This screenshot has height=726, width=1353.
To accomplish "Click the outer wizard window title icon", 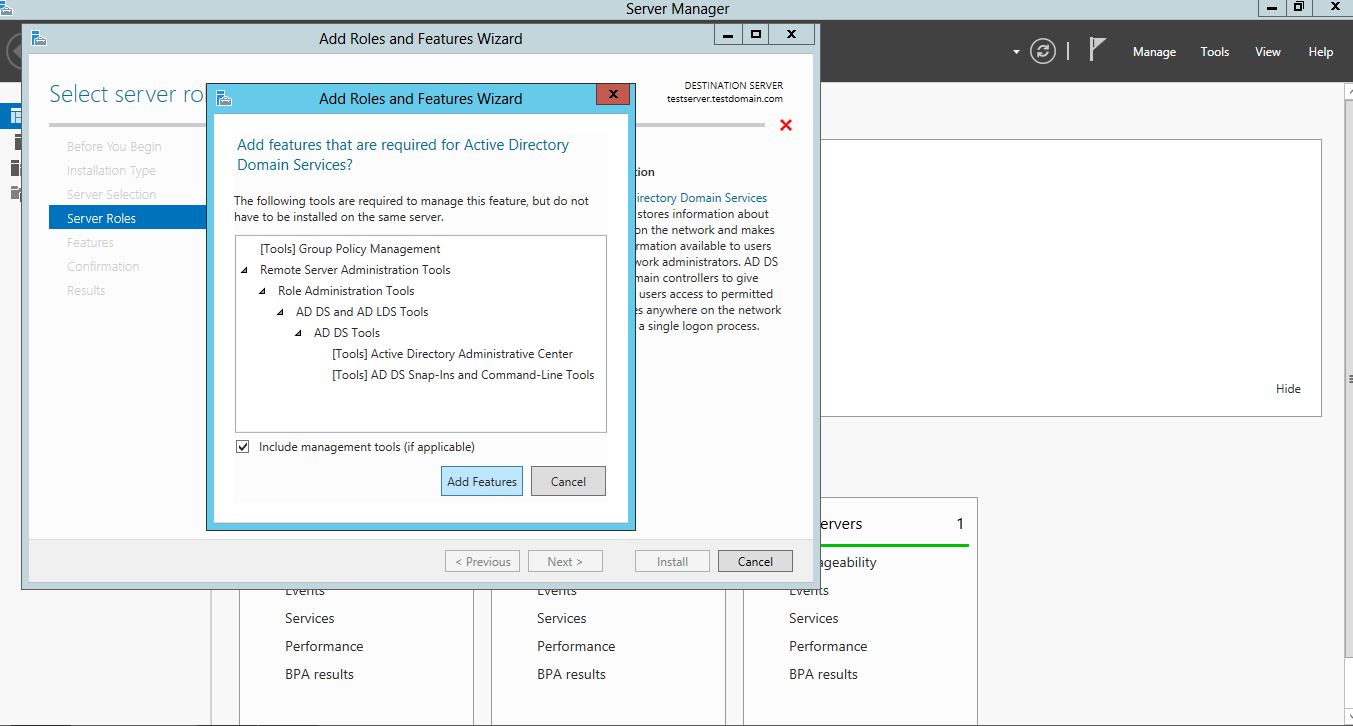I will coord(39,38).
